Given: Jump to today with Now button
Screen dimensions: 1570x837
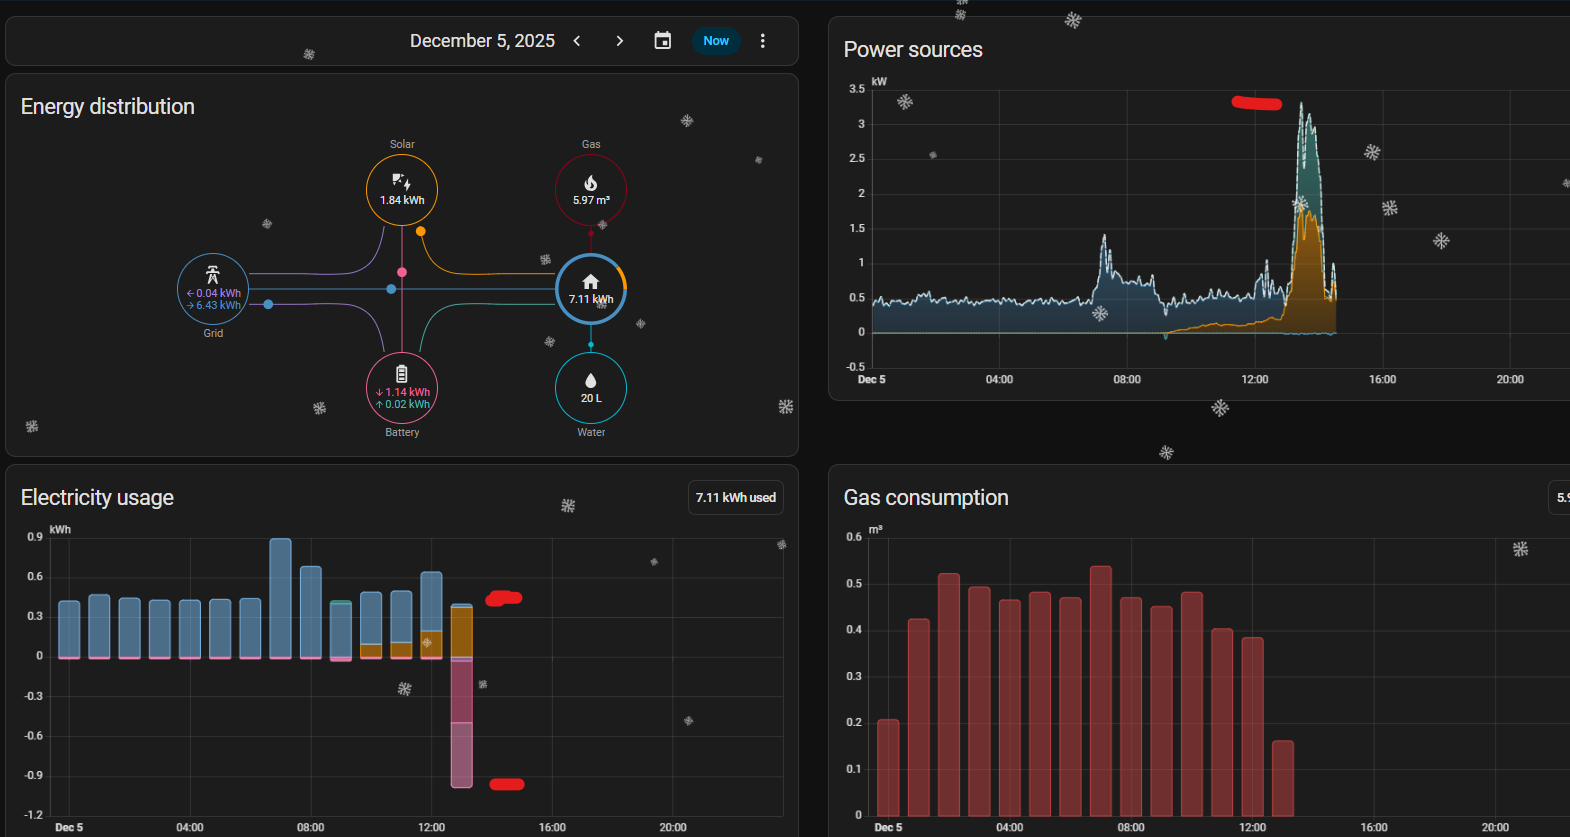Looking at the screenshot, I should pos(716,41).
